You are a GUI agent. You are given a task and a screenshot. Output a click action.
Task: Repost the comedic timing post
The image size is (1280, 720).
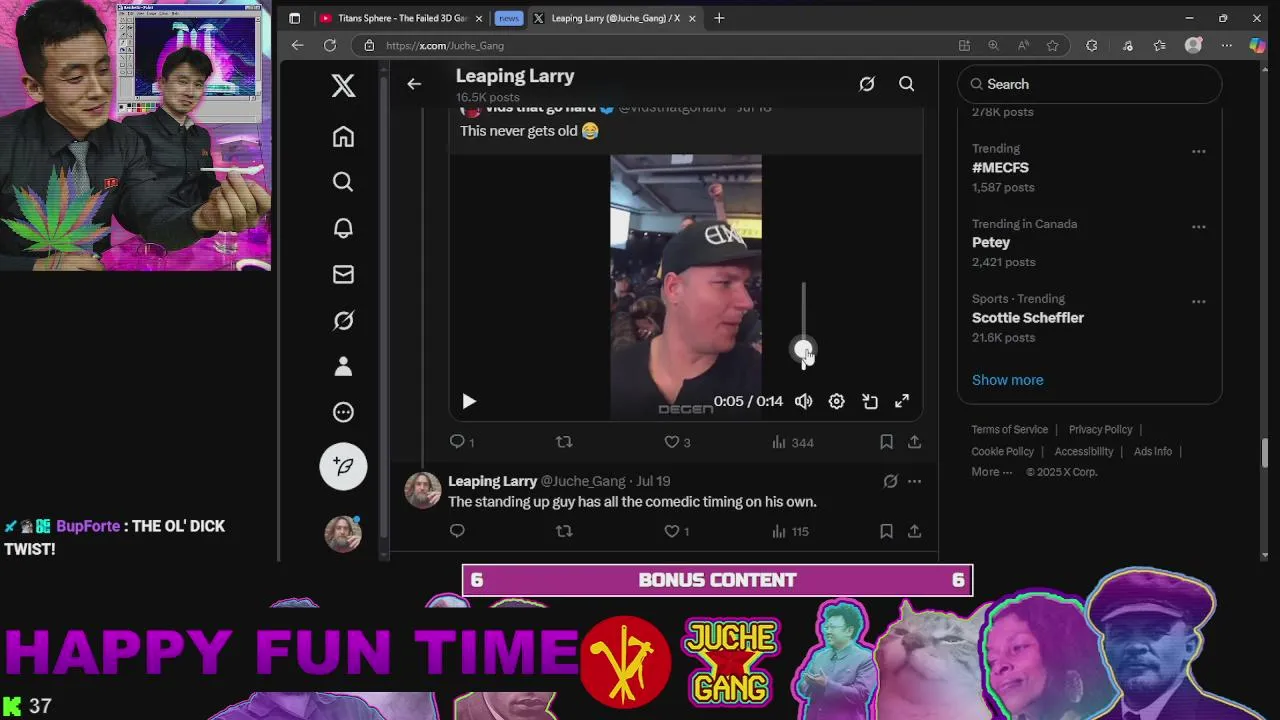pos(564,531)
